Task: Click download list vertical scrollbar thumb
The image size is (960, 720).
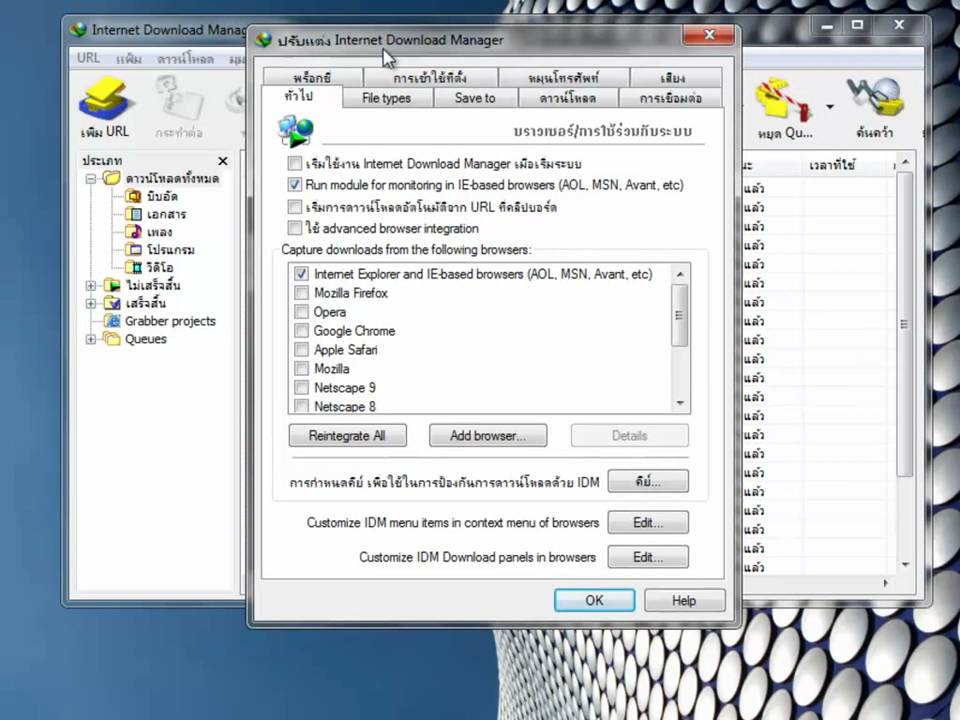Action: [x=905, y=324]
